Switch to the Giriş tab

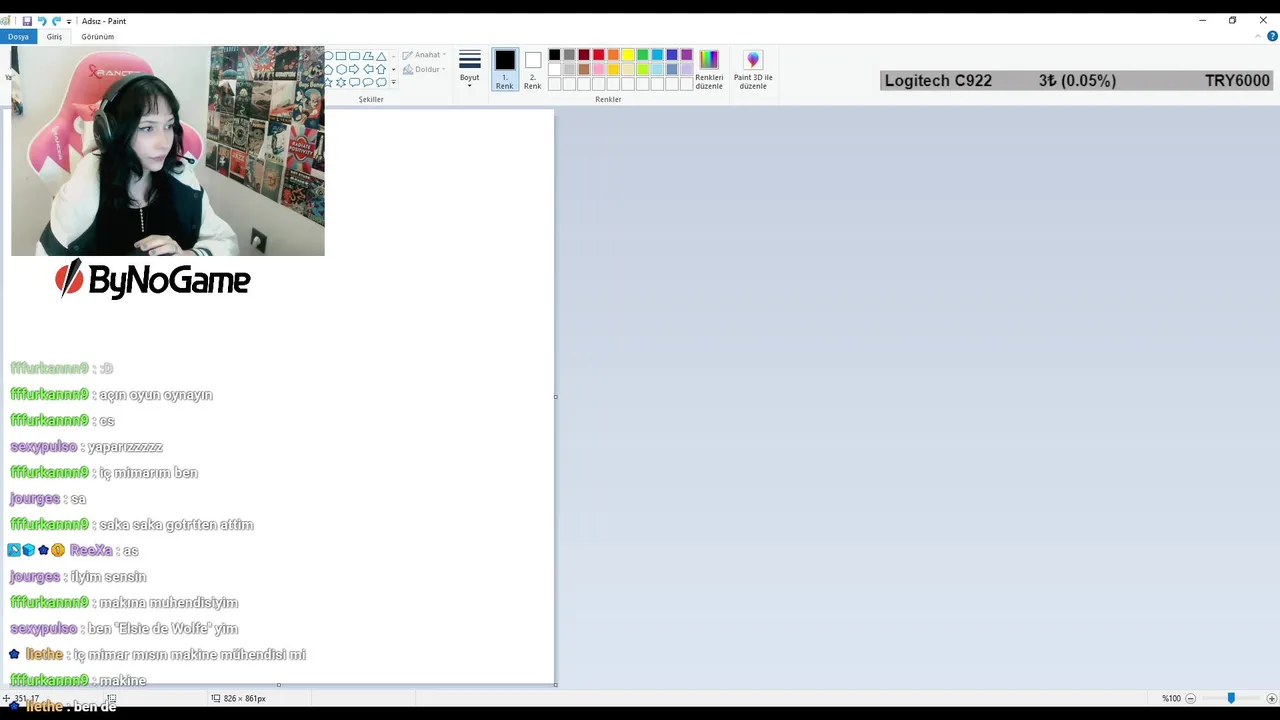coord(54,36)
